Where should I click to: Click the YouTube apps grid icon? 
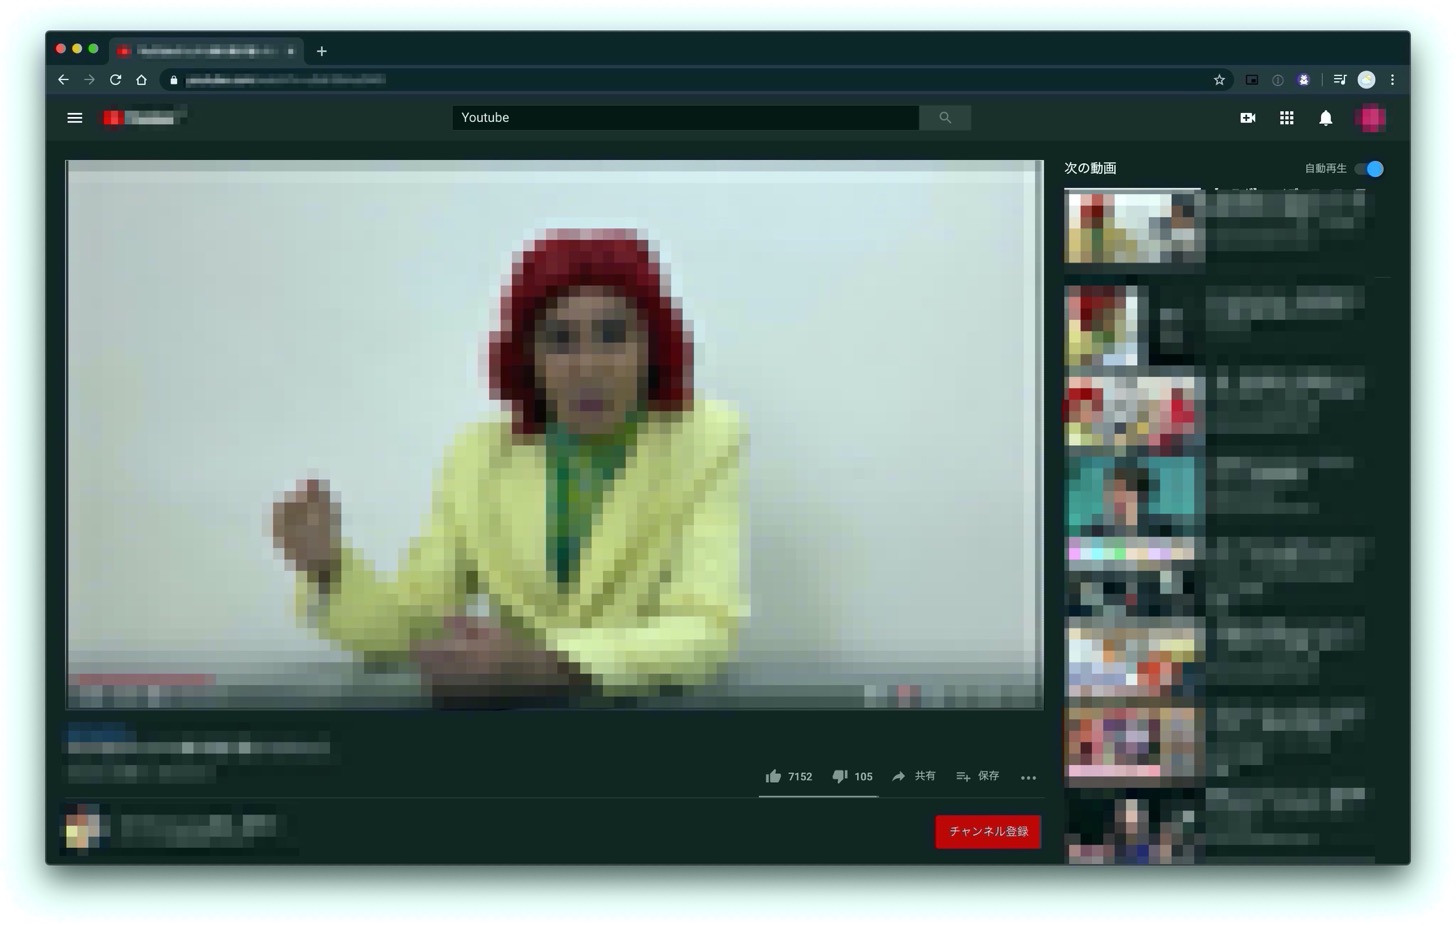(x=1286, y=118)
